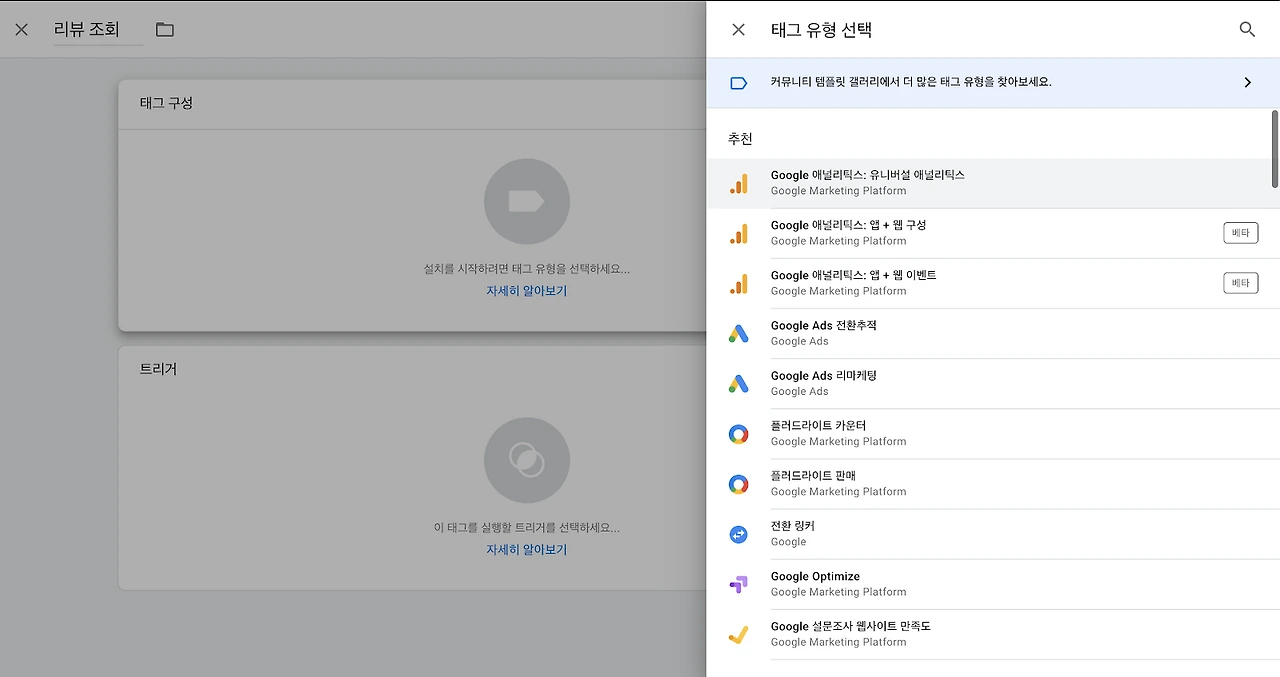The image size is (1280, 677).
Task: Select 앱 + 웹 이벤트 analytics icon
Action: click(738, 283)
